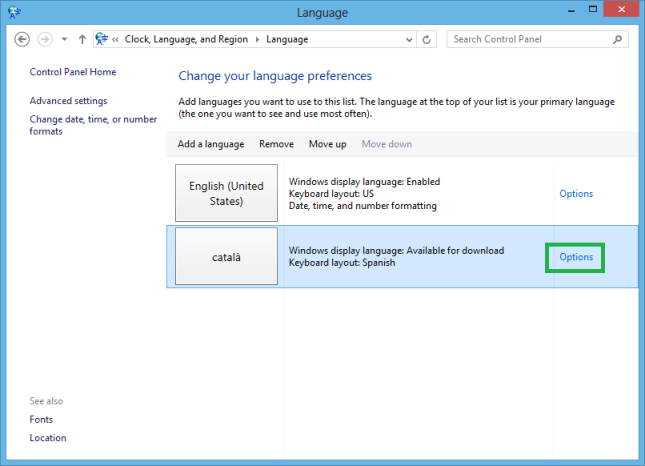Click Add a language
The image size is (645, 466).
(211, 144)
